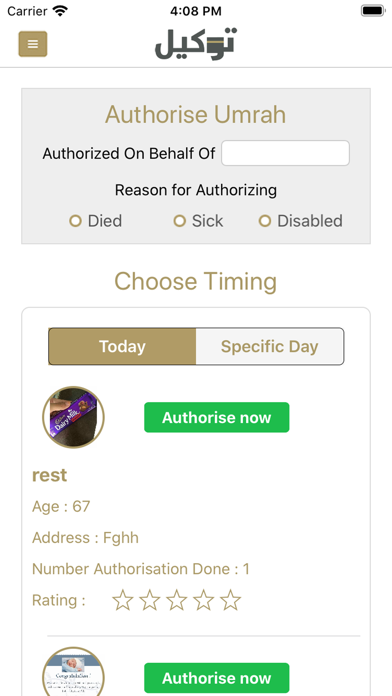The width and height of the screenshot is (392, 696).
Task: Focus the Authorized On Behalf Of field
Action: point(285,153)
